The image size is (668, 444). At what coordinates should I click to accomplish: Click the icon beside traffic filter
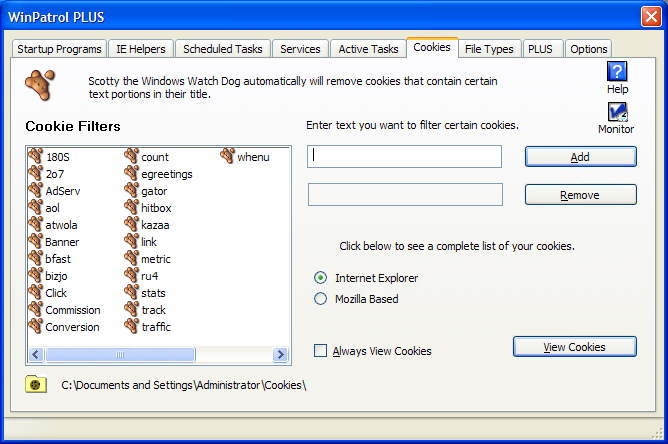pos(132,326)
